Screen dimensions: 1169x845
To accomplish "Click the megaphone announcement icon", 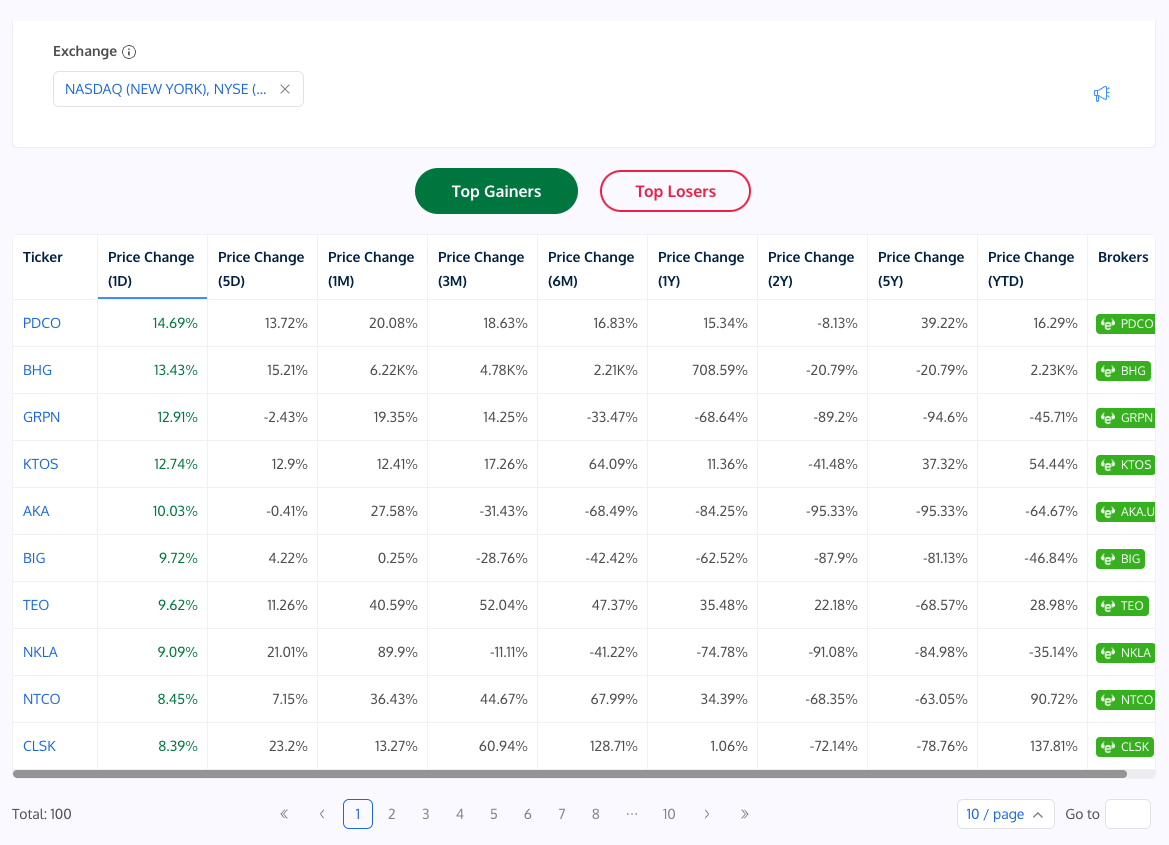I will coord(1101,94).
